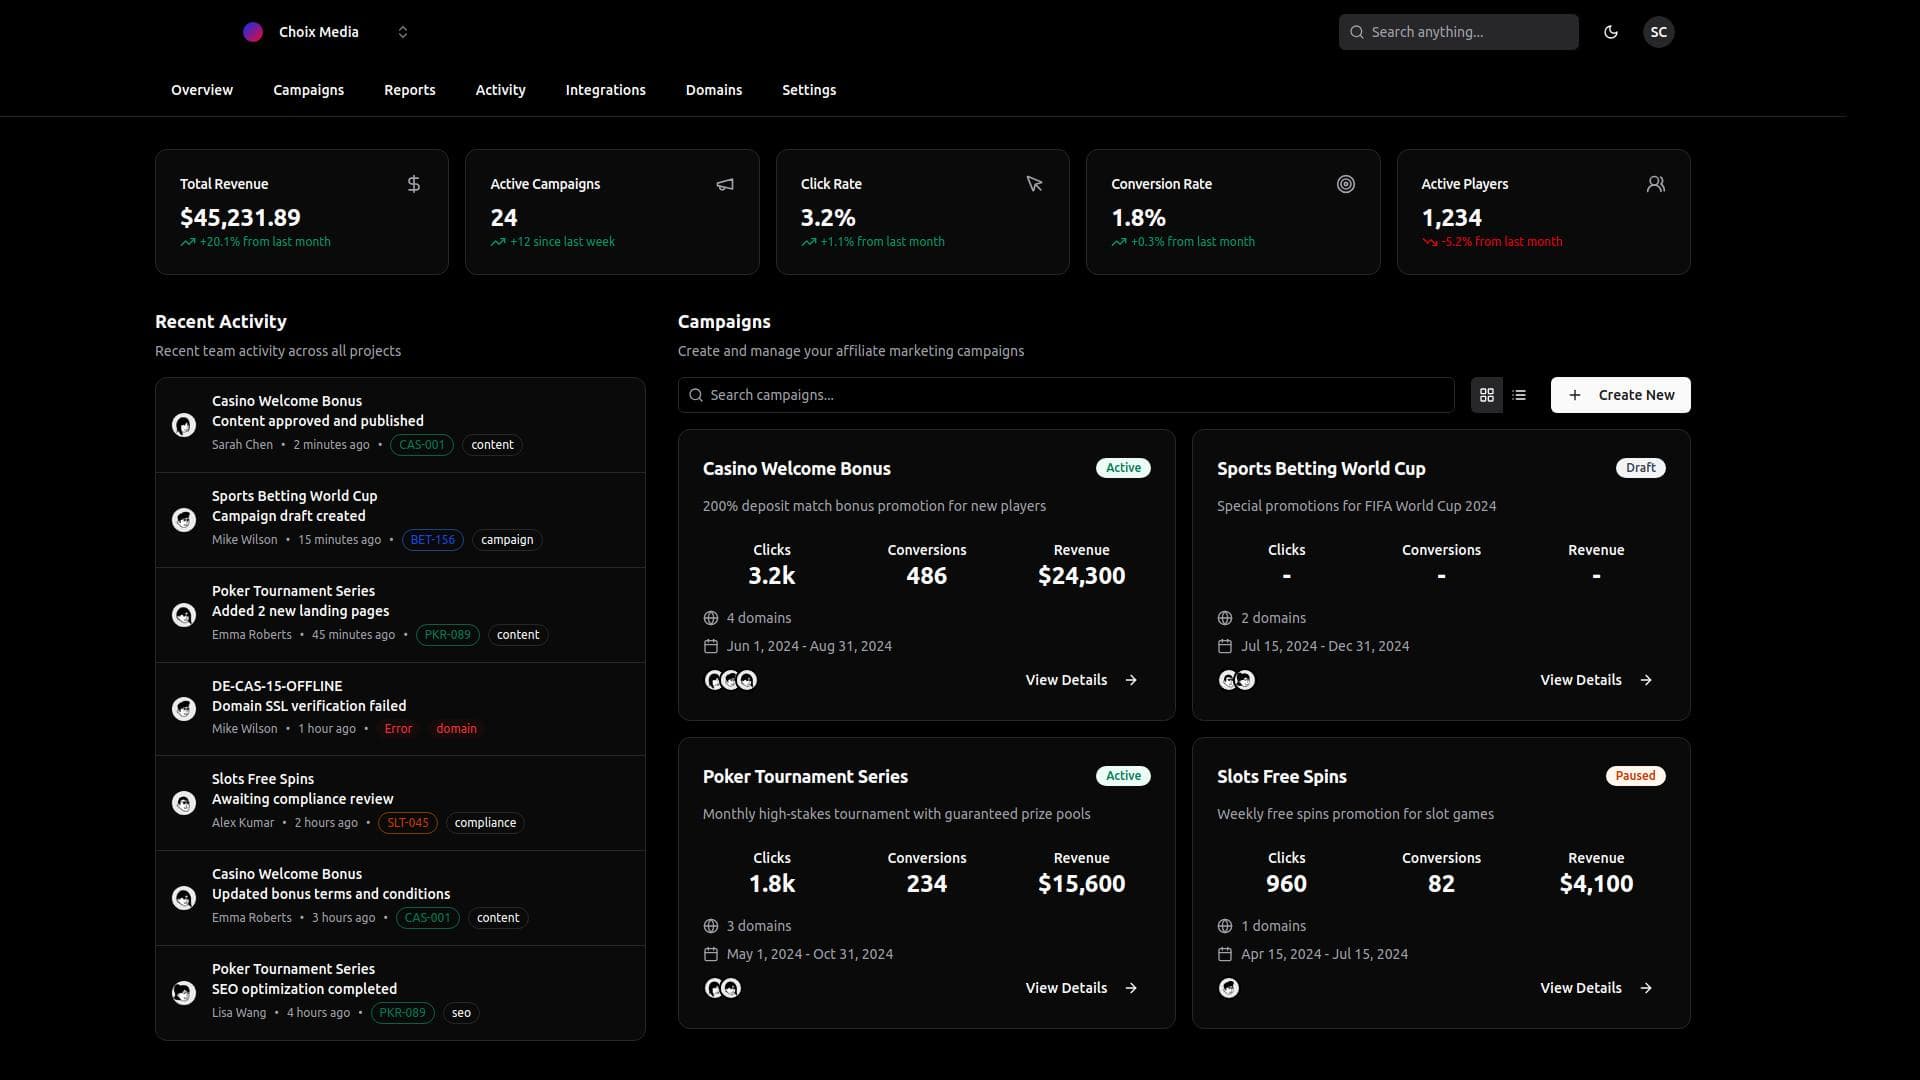Click the -5.2% from last month text
Viewport: 1920px width, 1080px height.
[1502, 242]
